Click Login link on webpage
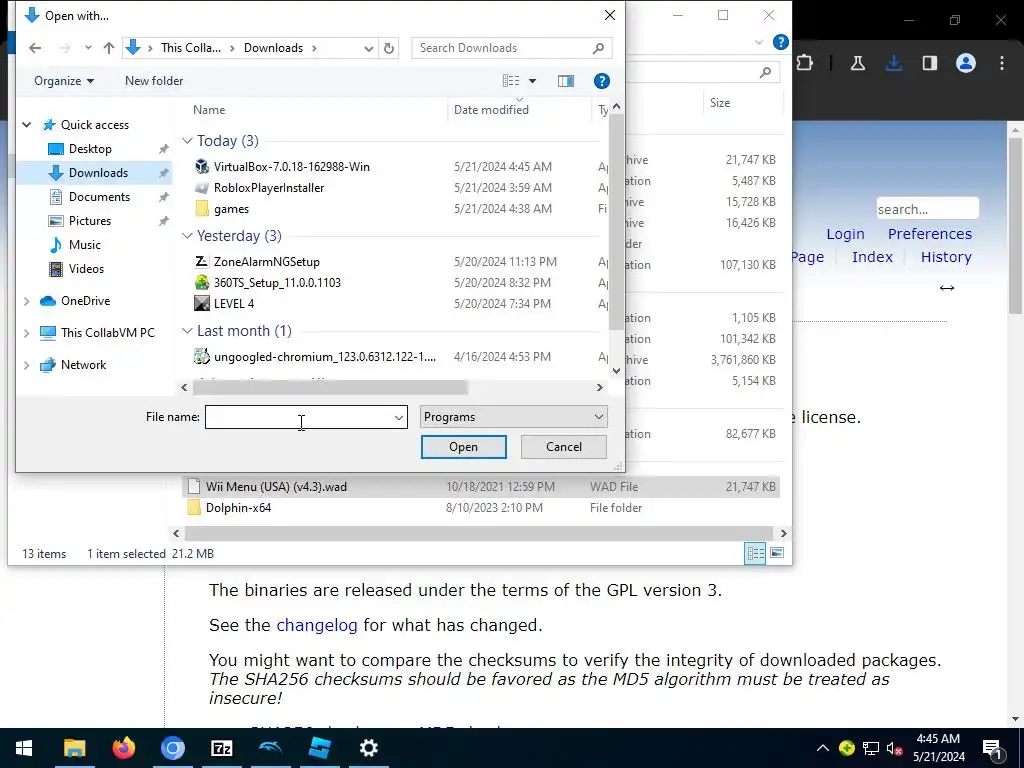Viewport: 1024px width, 768px height. tap(845, 234)
